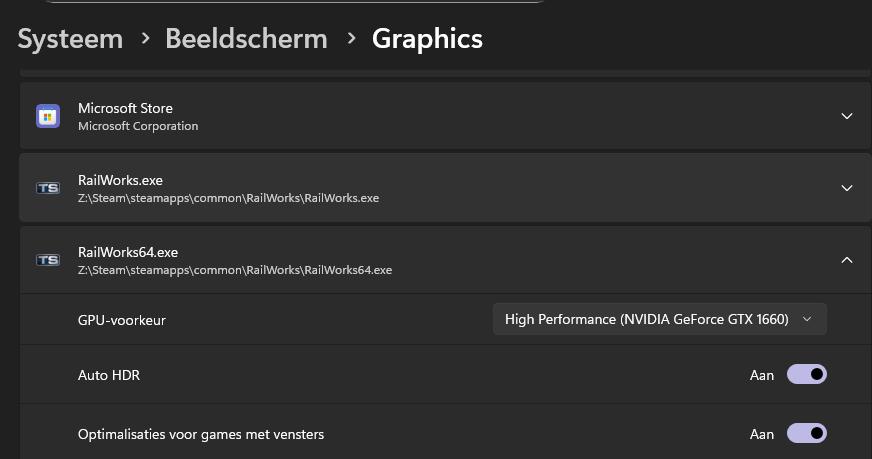Expand the Microsoft Store entry chevron

[846, 116]
